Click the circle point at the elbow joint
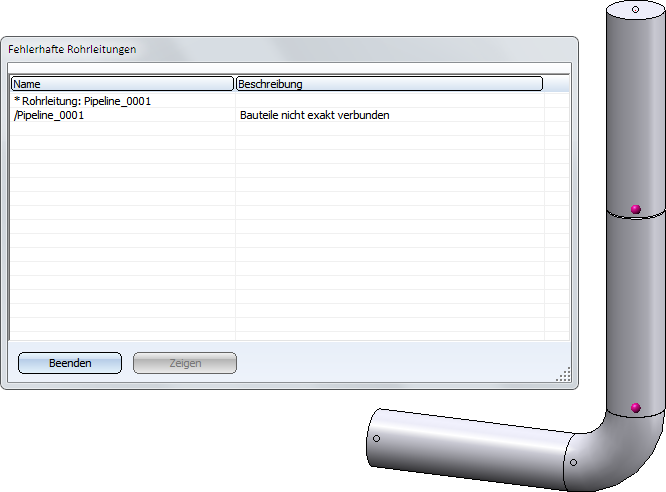Viewport: 666px width, 492px height. [x=573, y=462]
